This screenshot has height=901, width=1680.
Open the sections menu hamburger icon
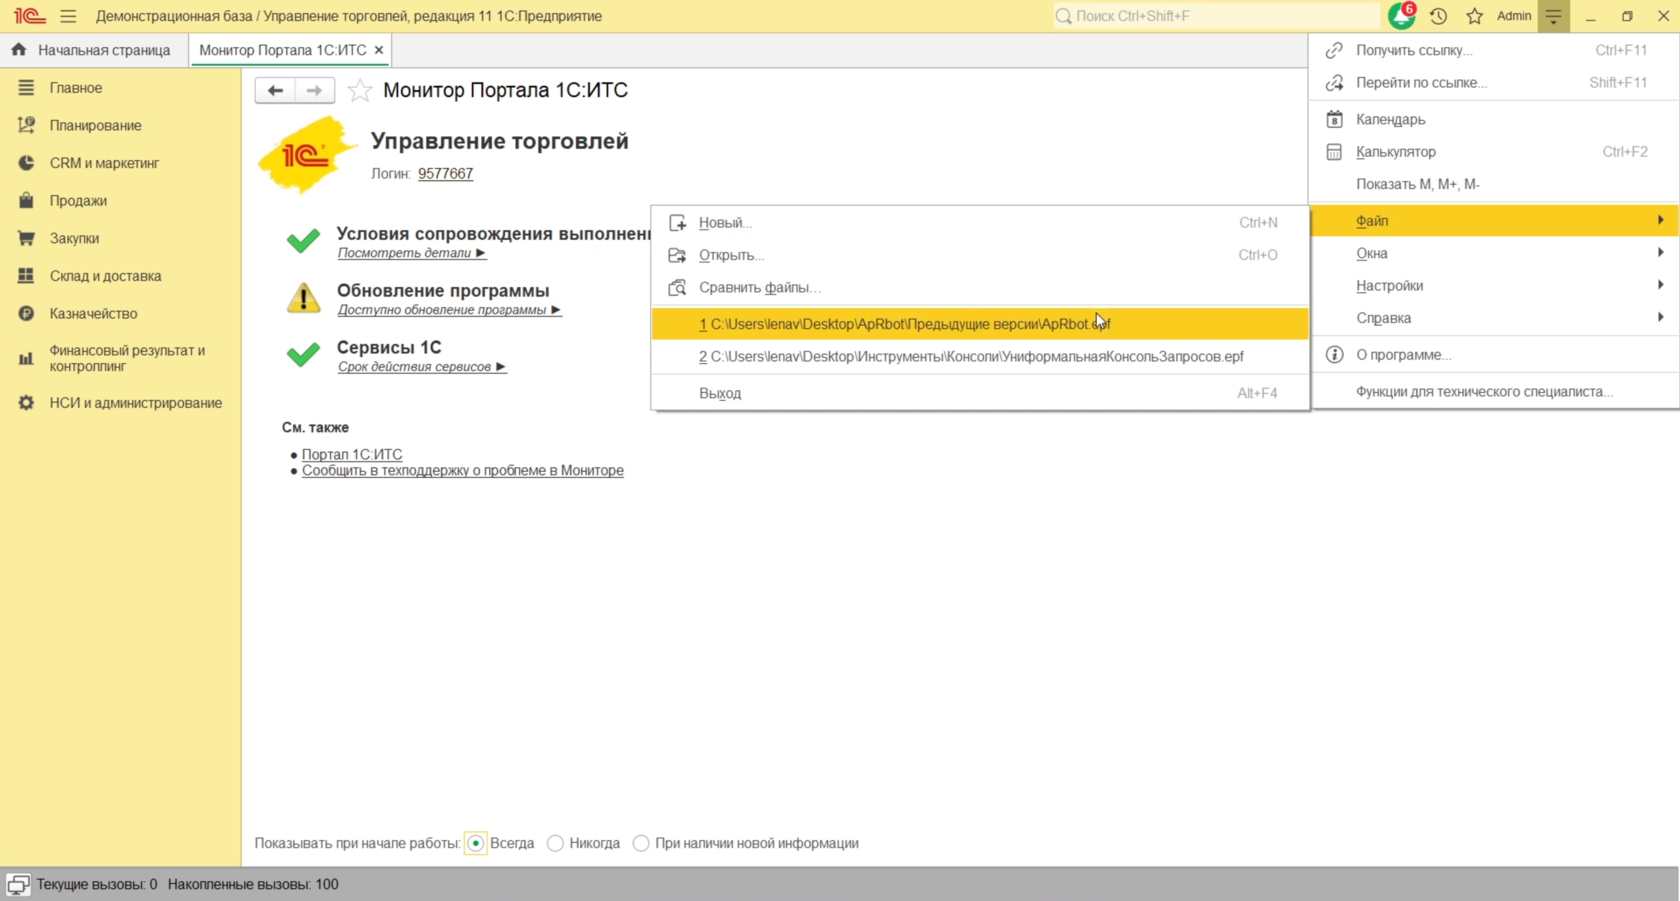click(68, 16)
